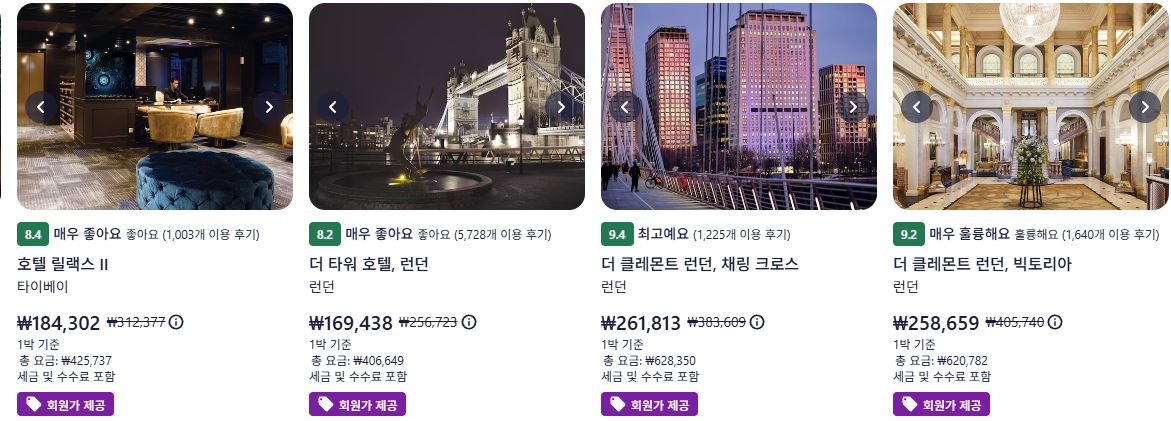
Task: Click 회원가 제공 badge under 클레몬트 빅토리아
Action: pos(942,405)
